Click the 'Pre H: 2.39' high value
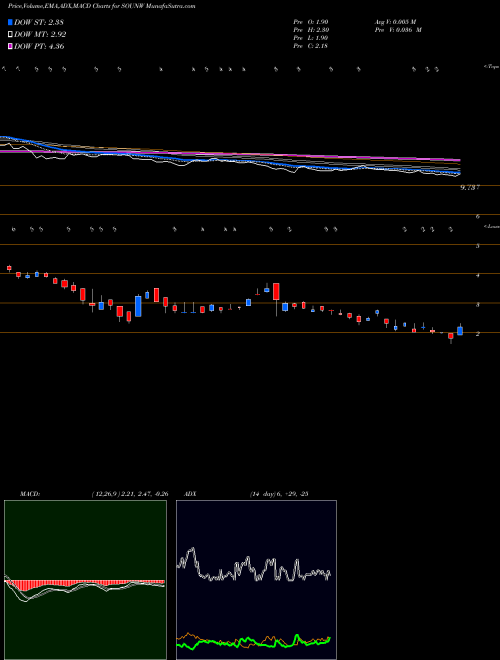This screenshot has height=660, width=500. [x=311, y=30]
